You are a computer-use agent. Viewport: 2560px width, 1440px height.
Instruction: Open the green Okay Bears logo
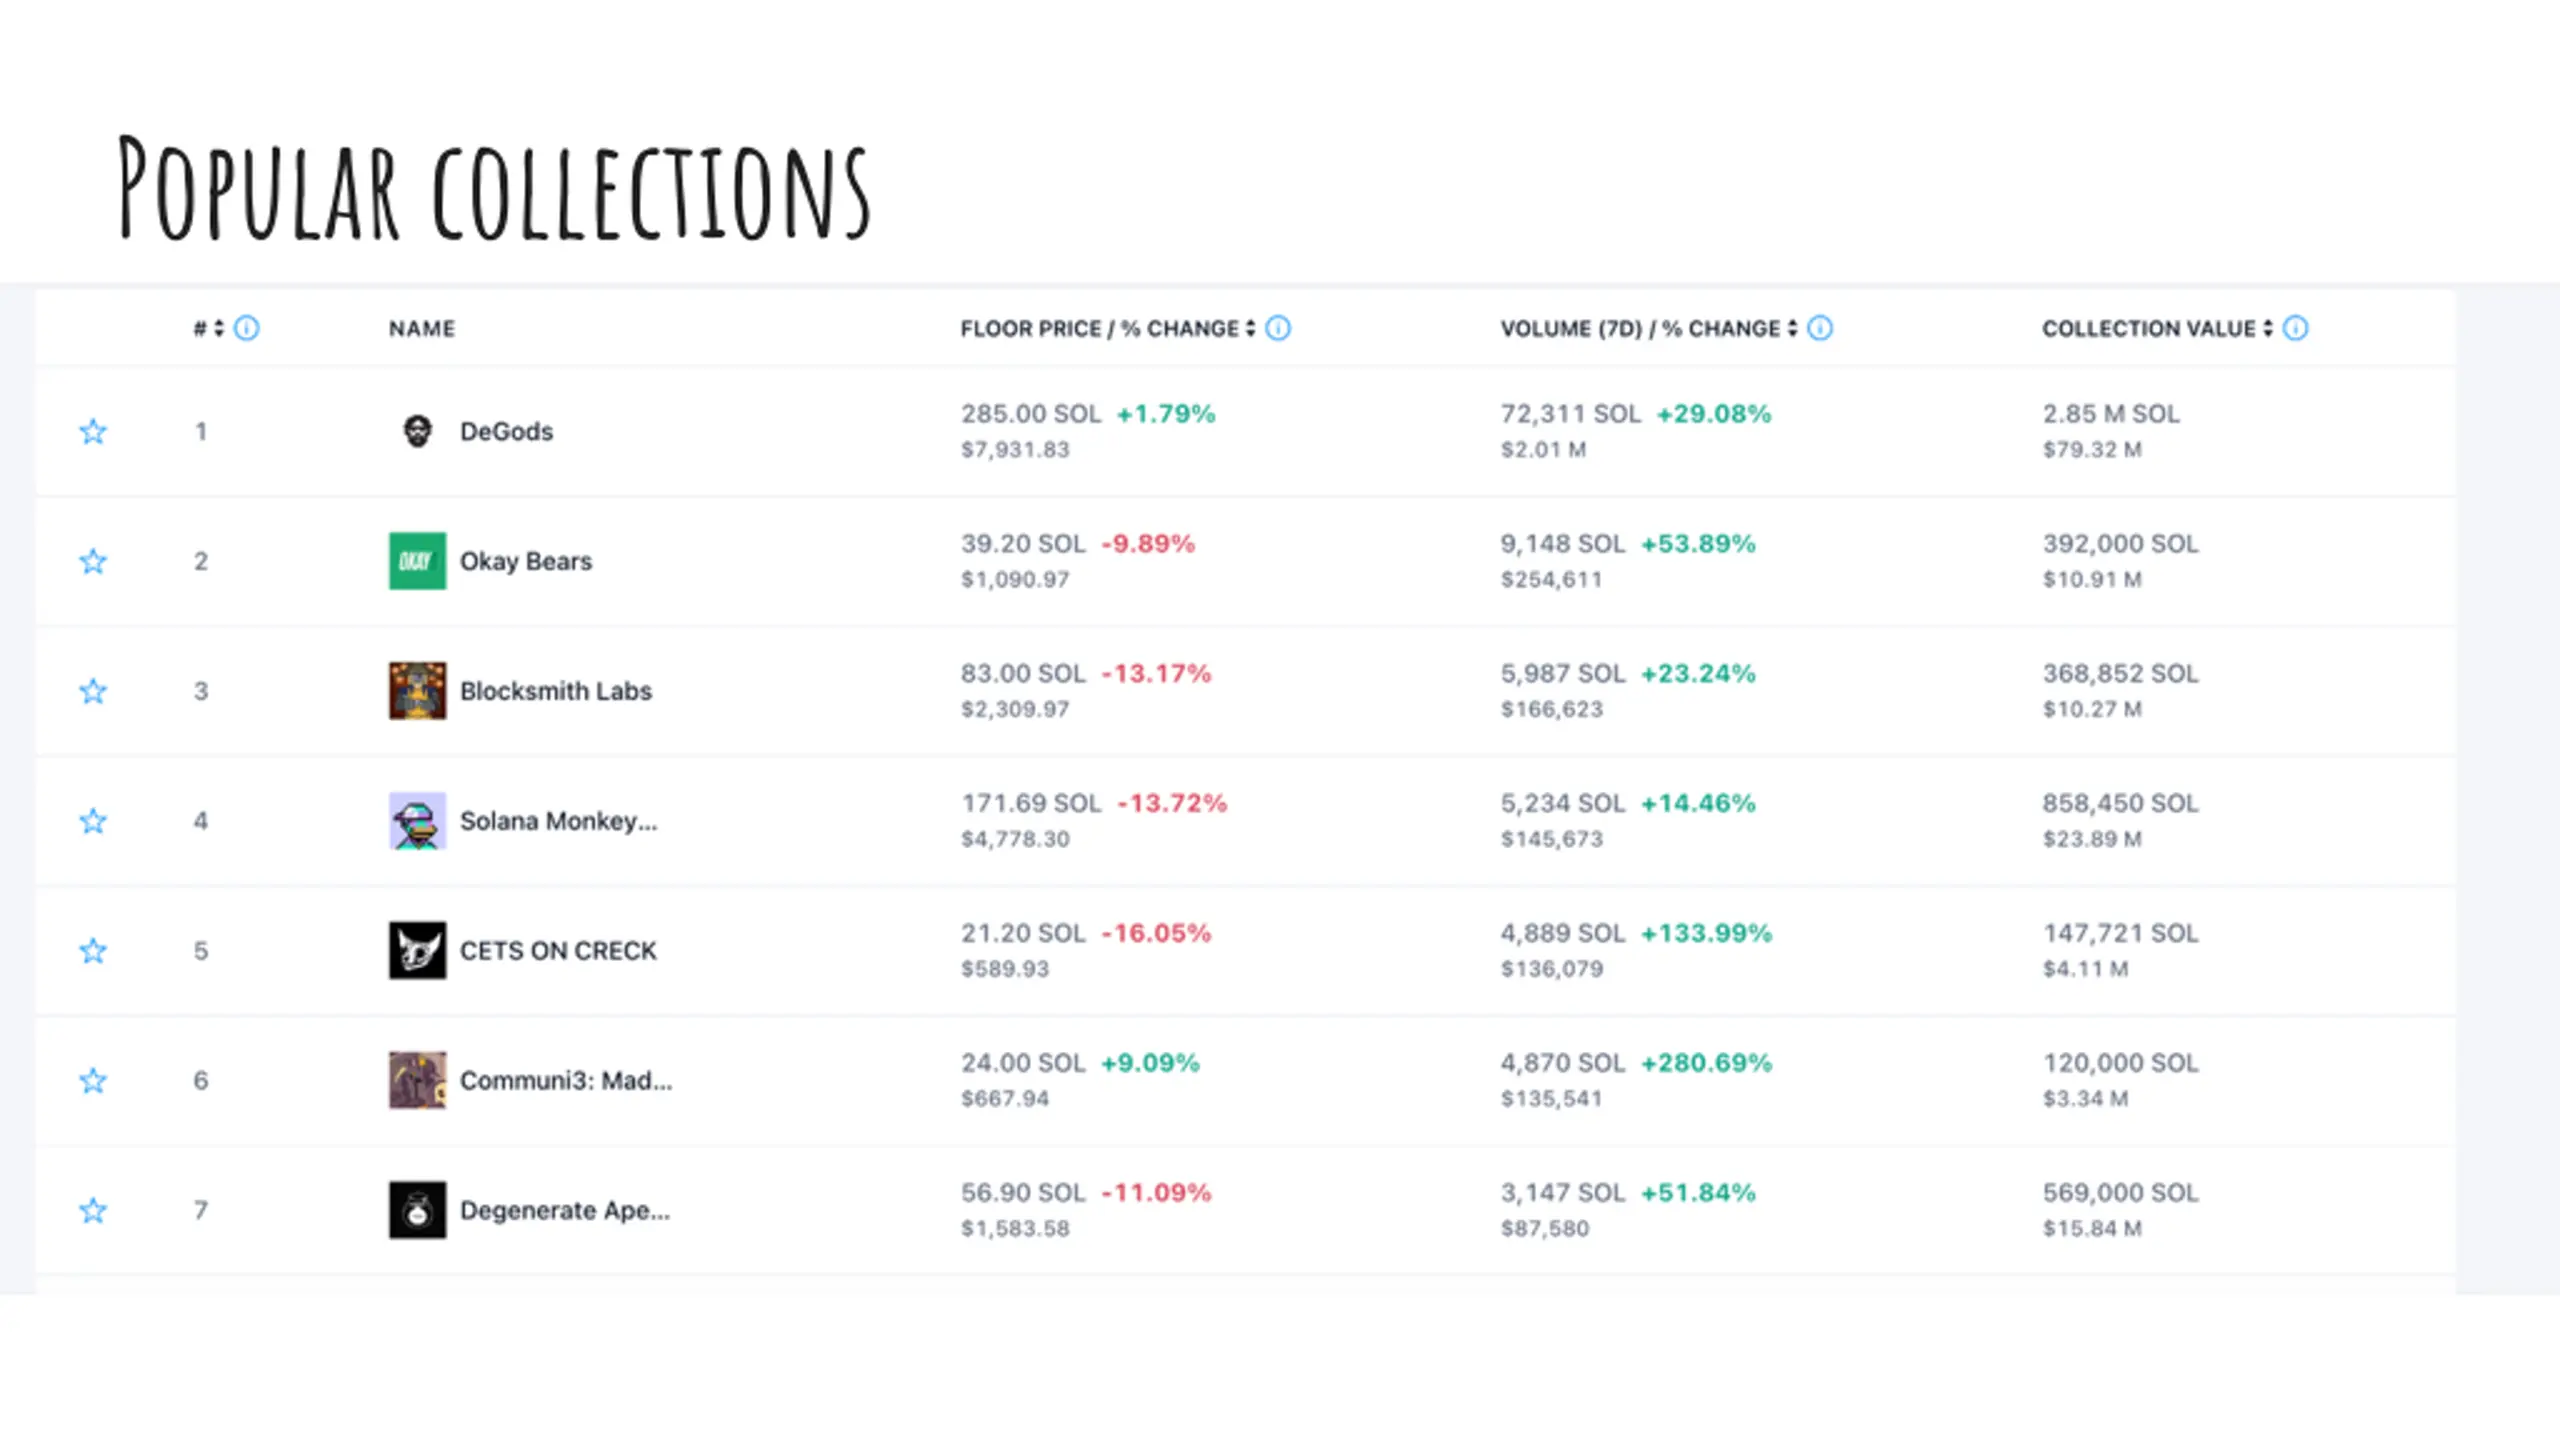pyautogui.click(x=417, y=561)
